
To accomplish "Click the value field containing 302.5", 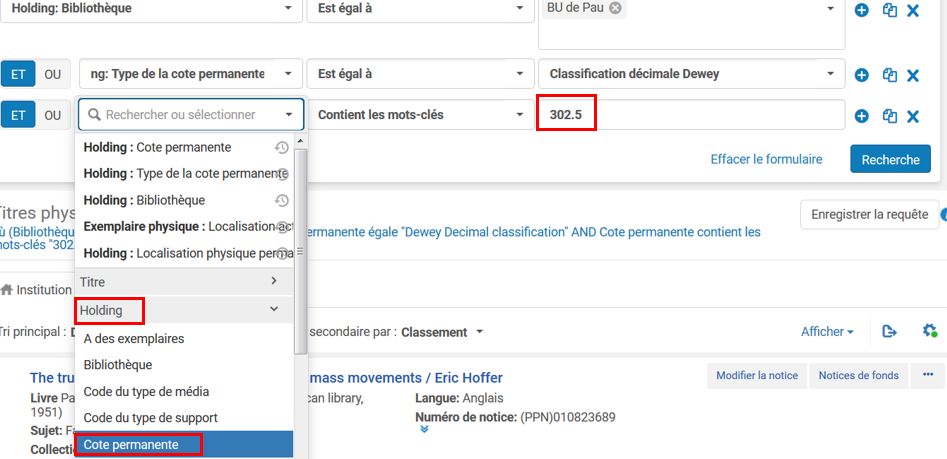I will pyautogui.click(x=690, y=115).
